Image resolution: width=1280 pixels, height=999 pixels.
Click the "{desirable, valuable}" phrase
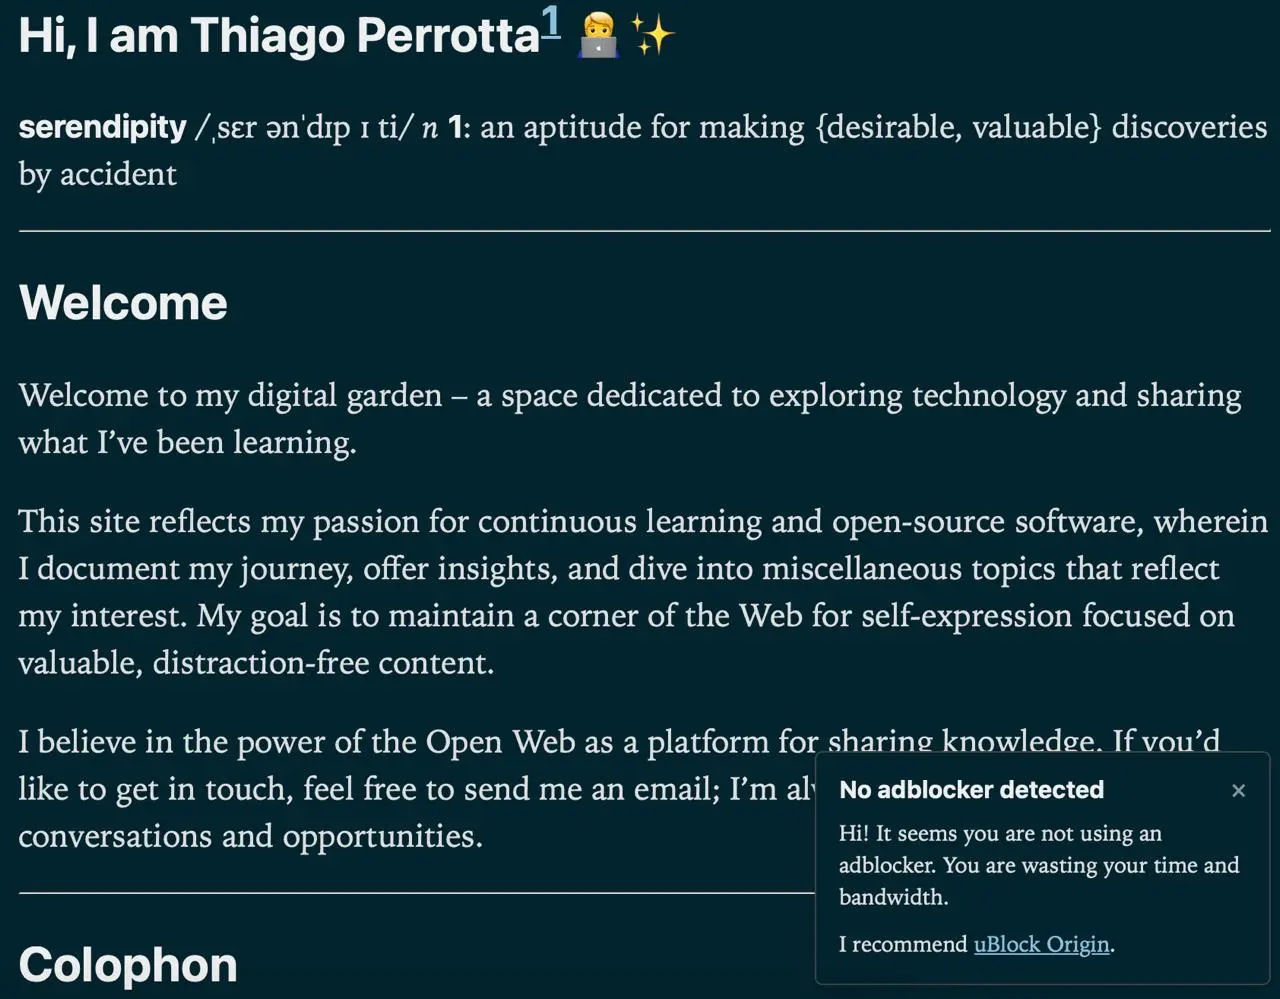(958, 127)
